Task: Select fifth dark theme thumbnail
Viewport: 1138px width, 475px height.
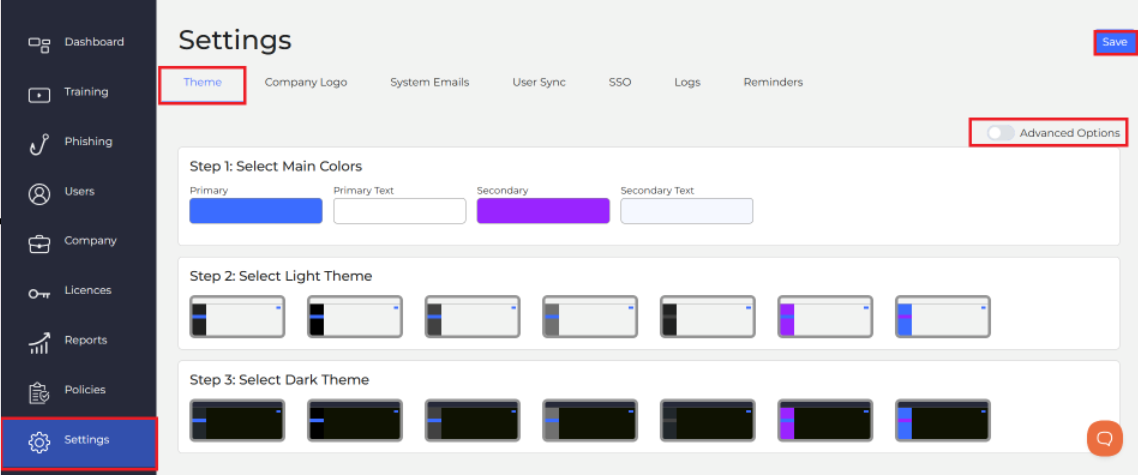Action: point(708,420)
